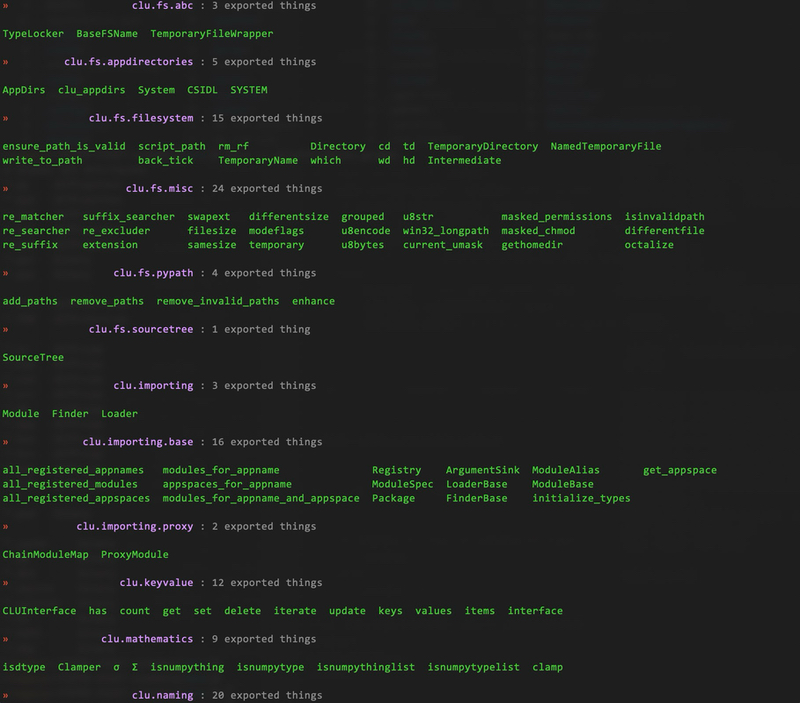Click masked_permissions text

(x=556, y=217)
